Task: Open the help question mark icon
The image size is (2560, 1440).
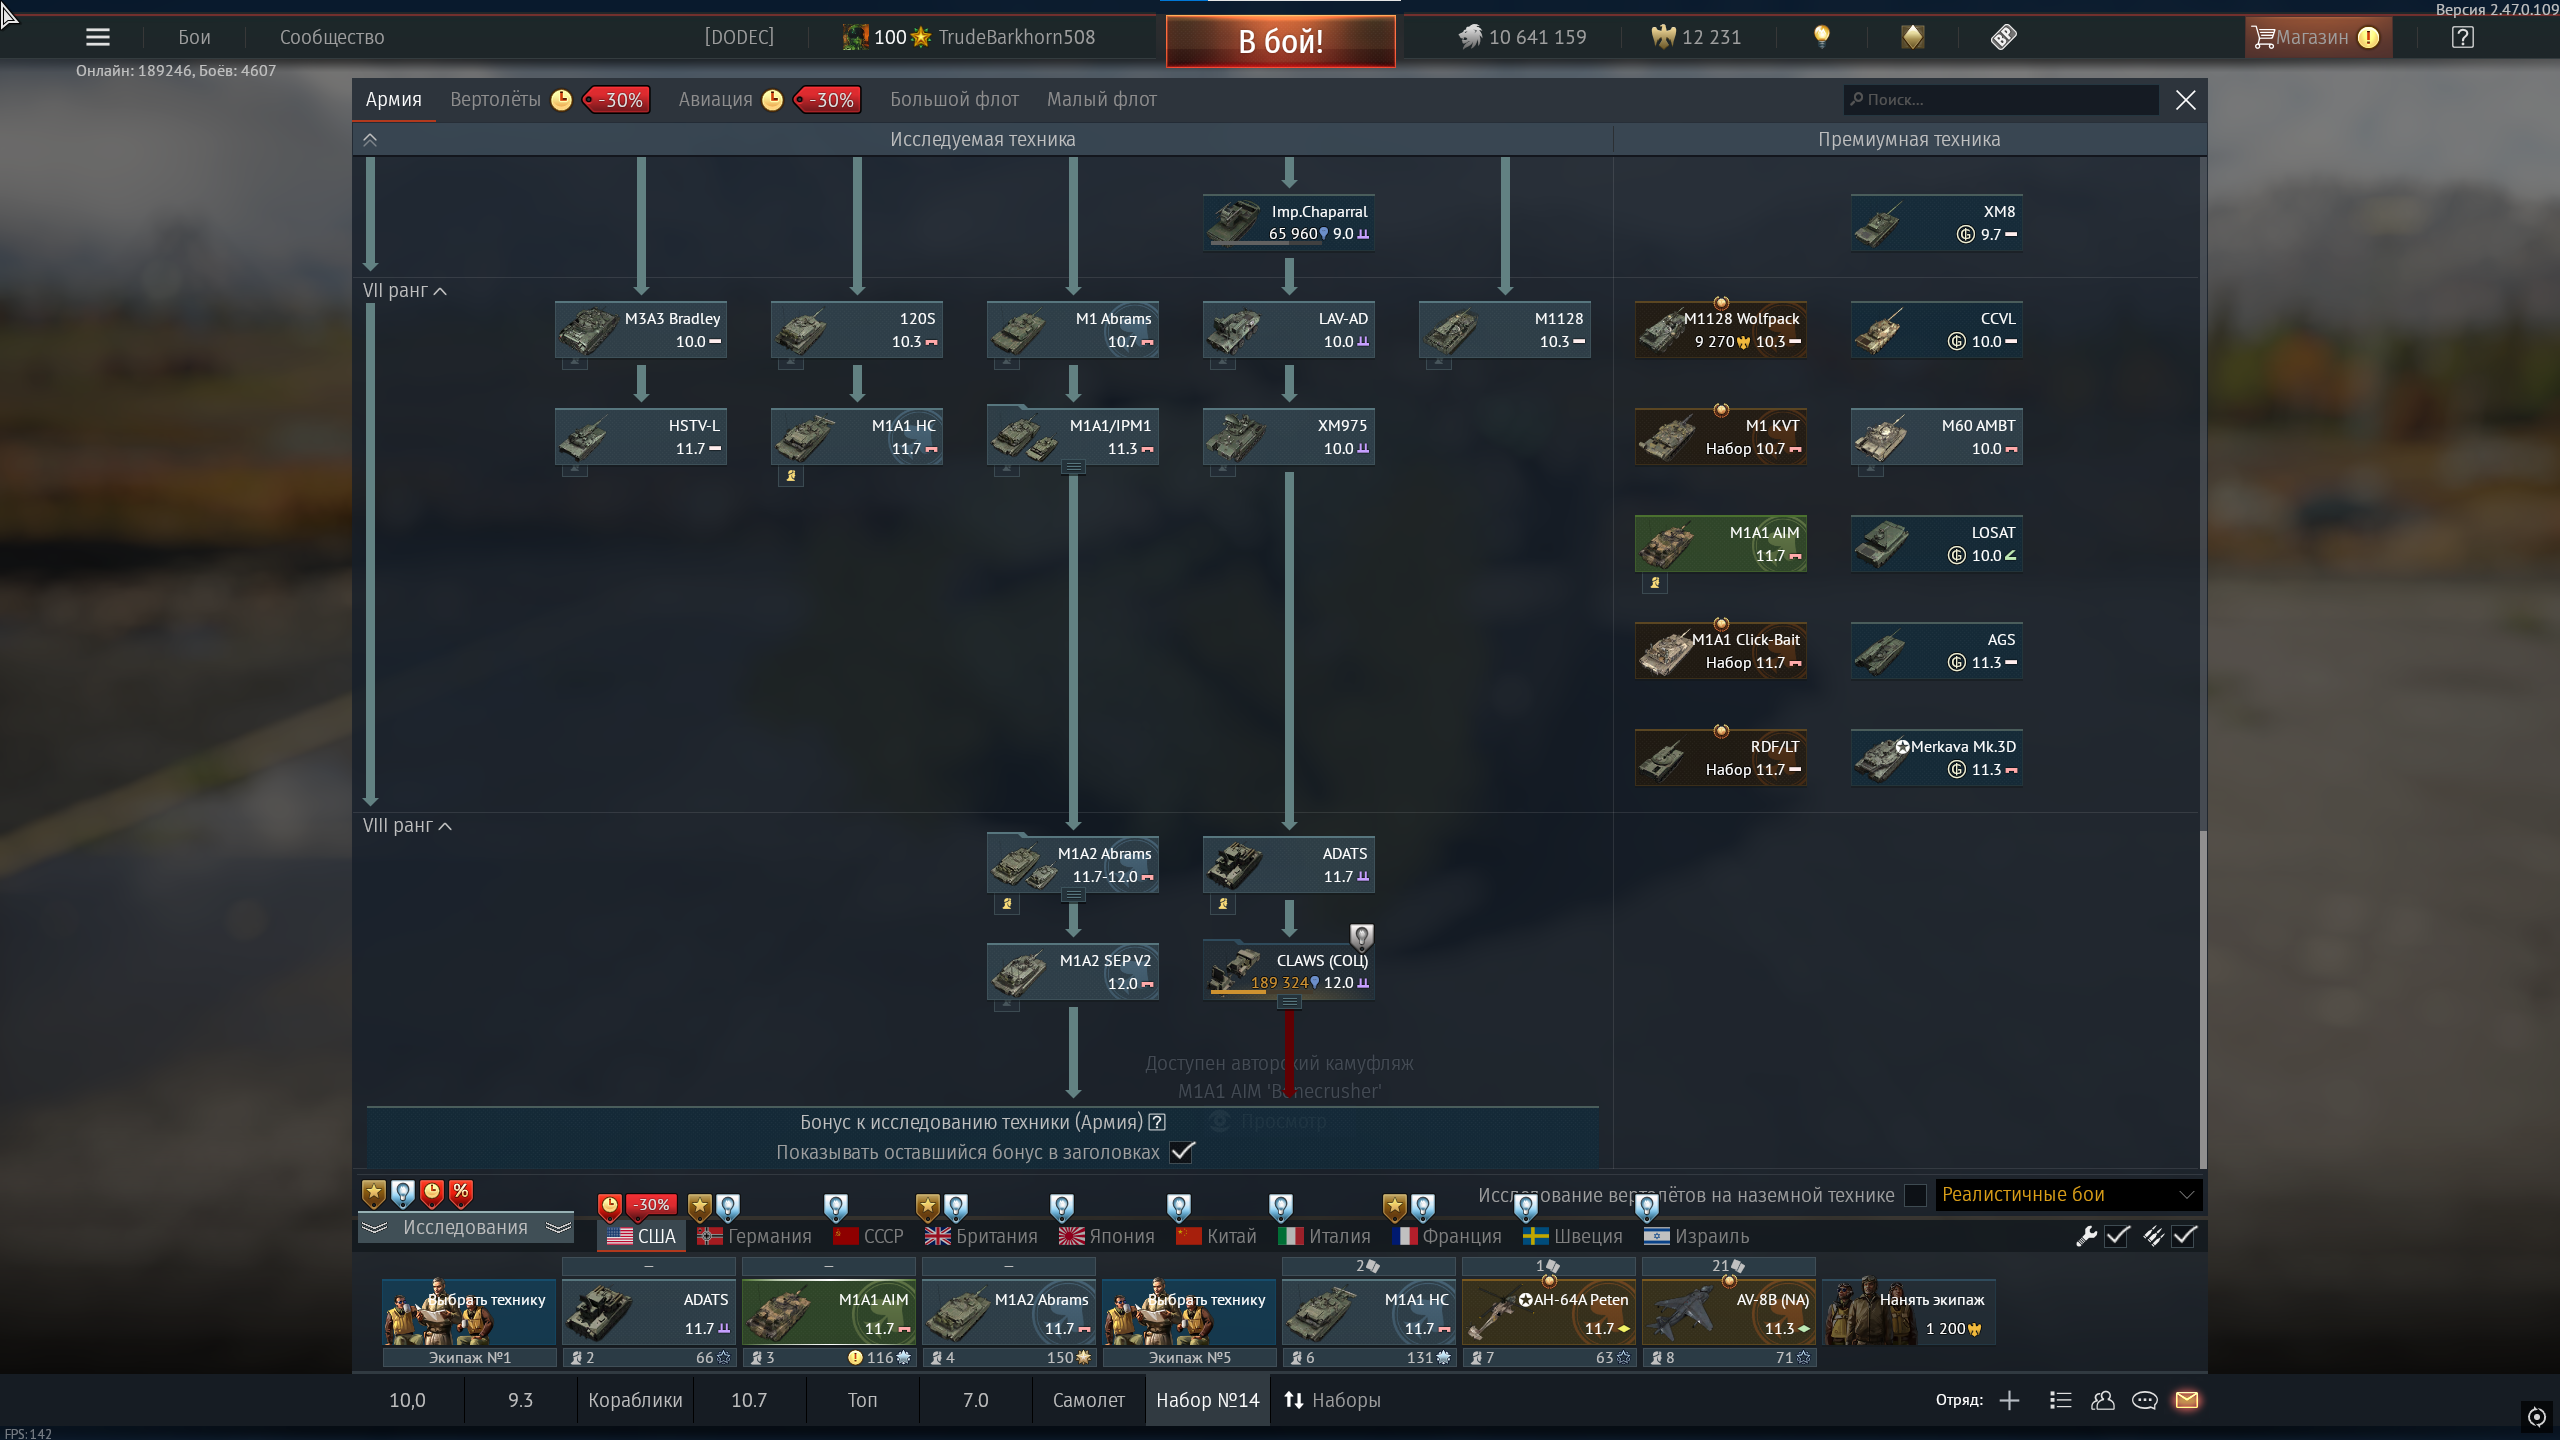Action: coord(2462,37)
